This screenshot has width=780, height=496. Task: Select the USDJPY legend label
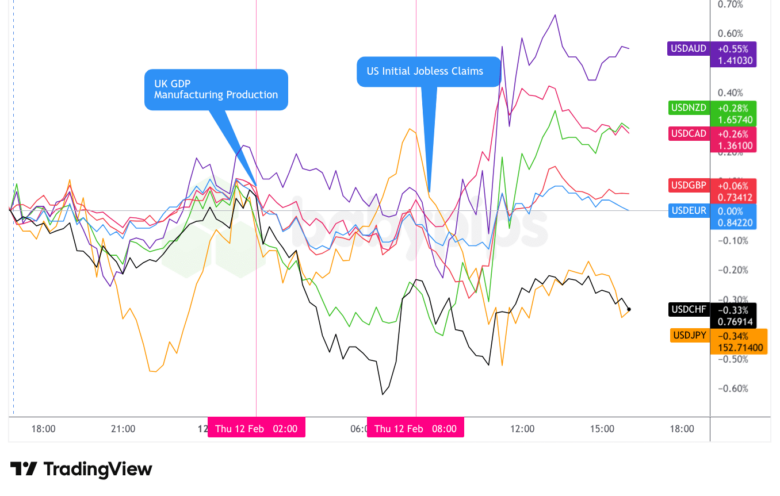(691, 335)
